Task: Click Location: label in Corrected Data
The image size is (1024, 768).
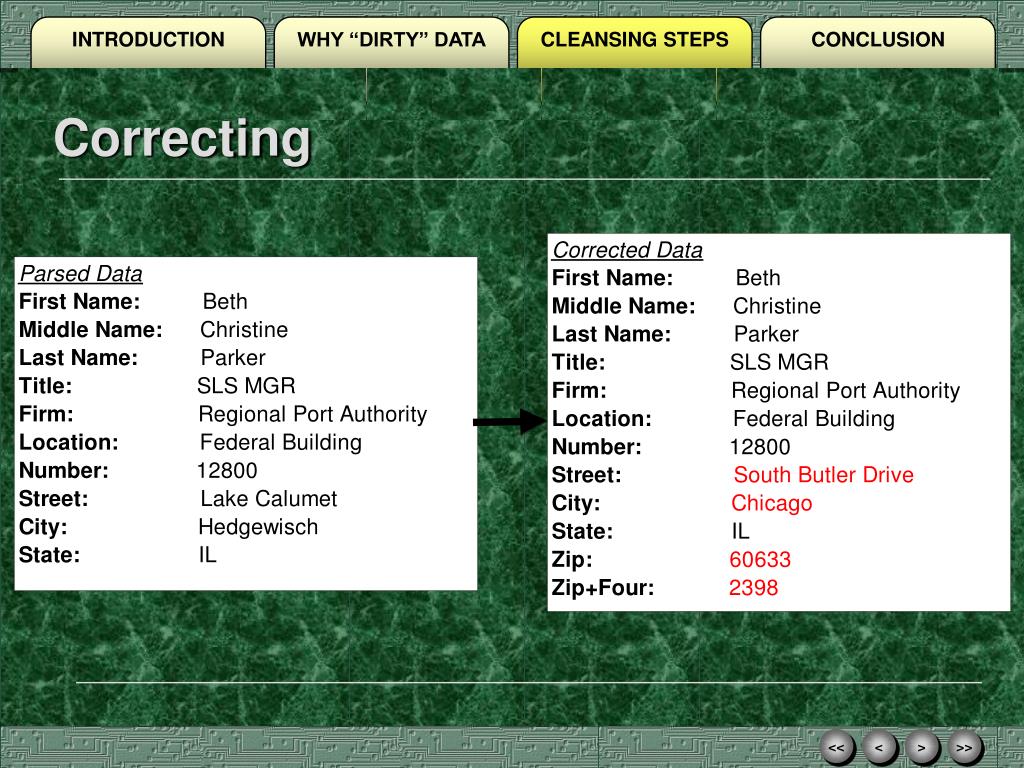Action: 601,419
